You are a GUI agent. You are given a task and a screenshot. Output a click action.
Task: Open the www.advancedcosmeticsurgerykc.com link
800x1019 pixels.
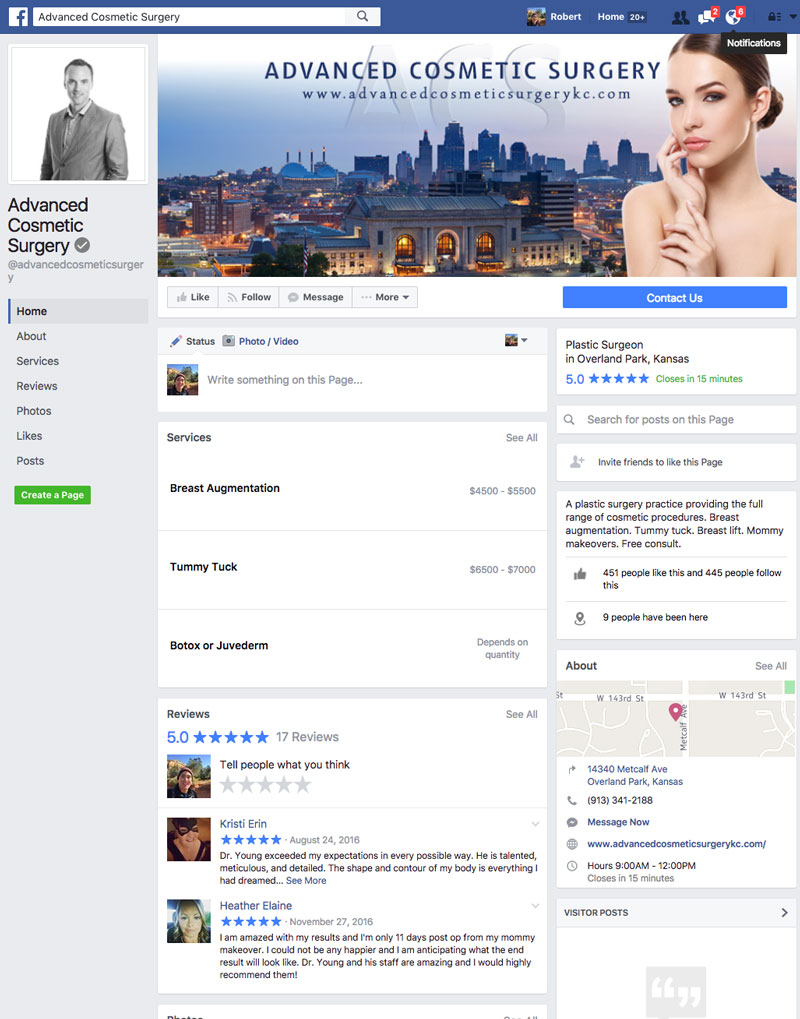pyautogui.click(x=677, y=844)
